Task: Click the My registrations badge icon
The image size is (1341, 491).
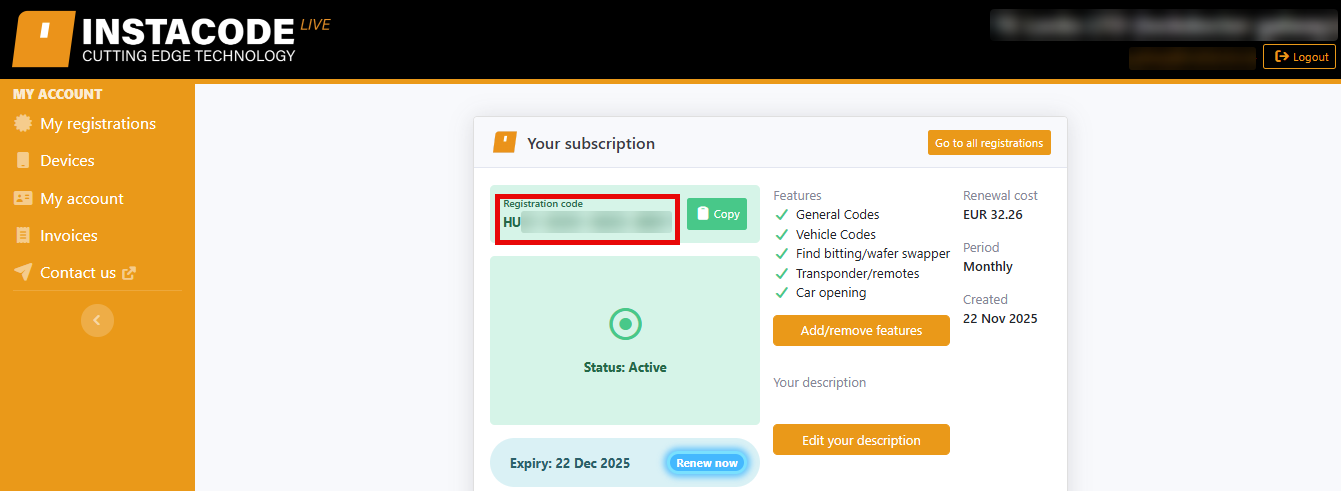Action: click(x=23, y=124)
